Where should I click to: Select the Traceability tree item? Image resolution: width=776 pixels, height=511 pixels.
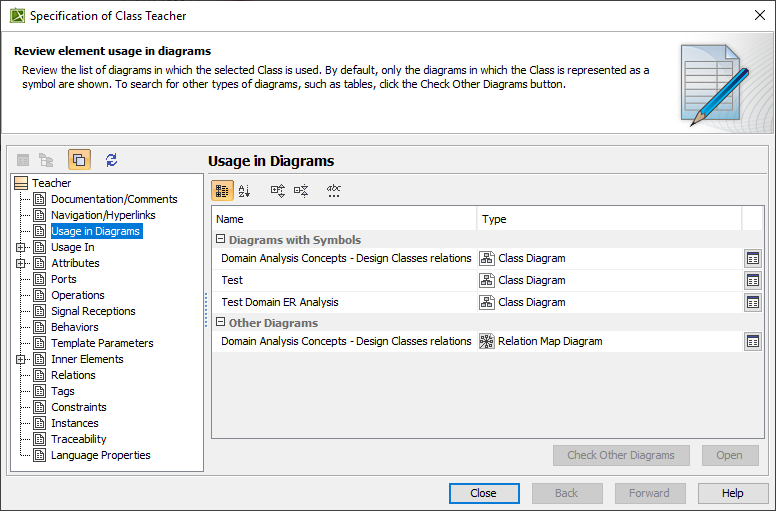[79, 439]
